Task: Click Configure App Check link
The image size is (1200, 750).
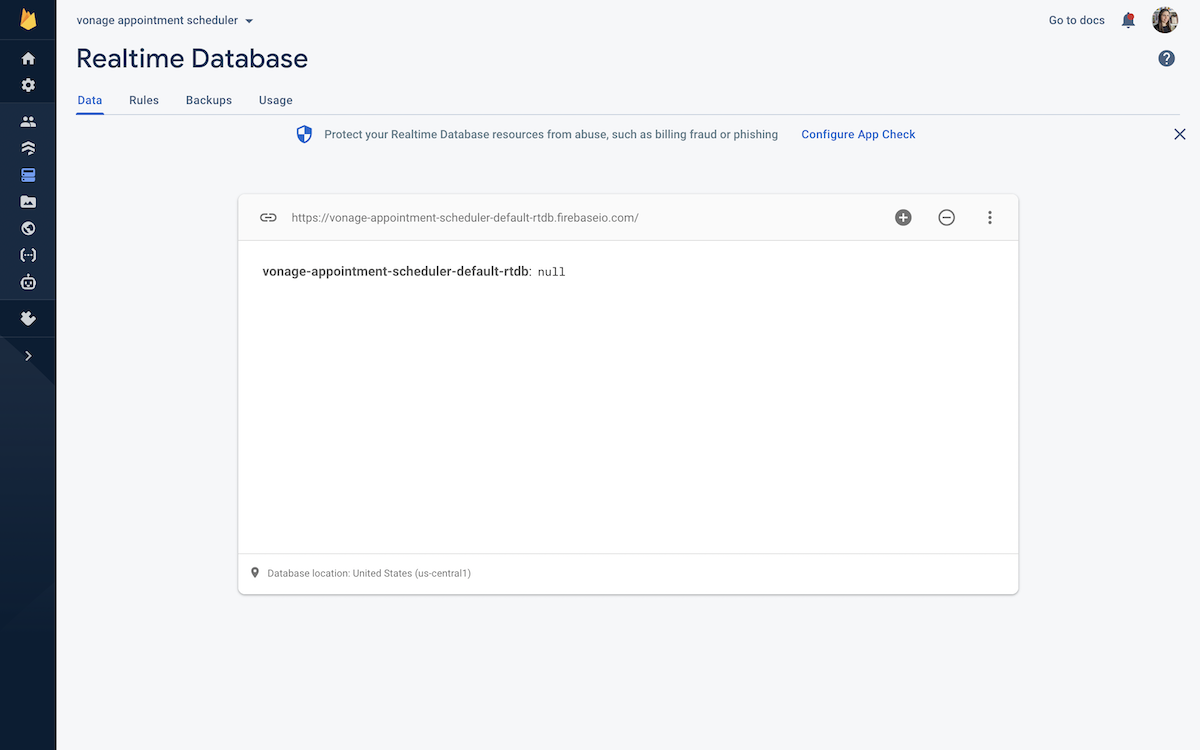Action: click(858, 134)
